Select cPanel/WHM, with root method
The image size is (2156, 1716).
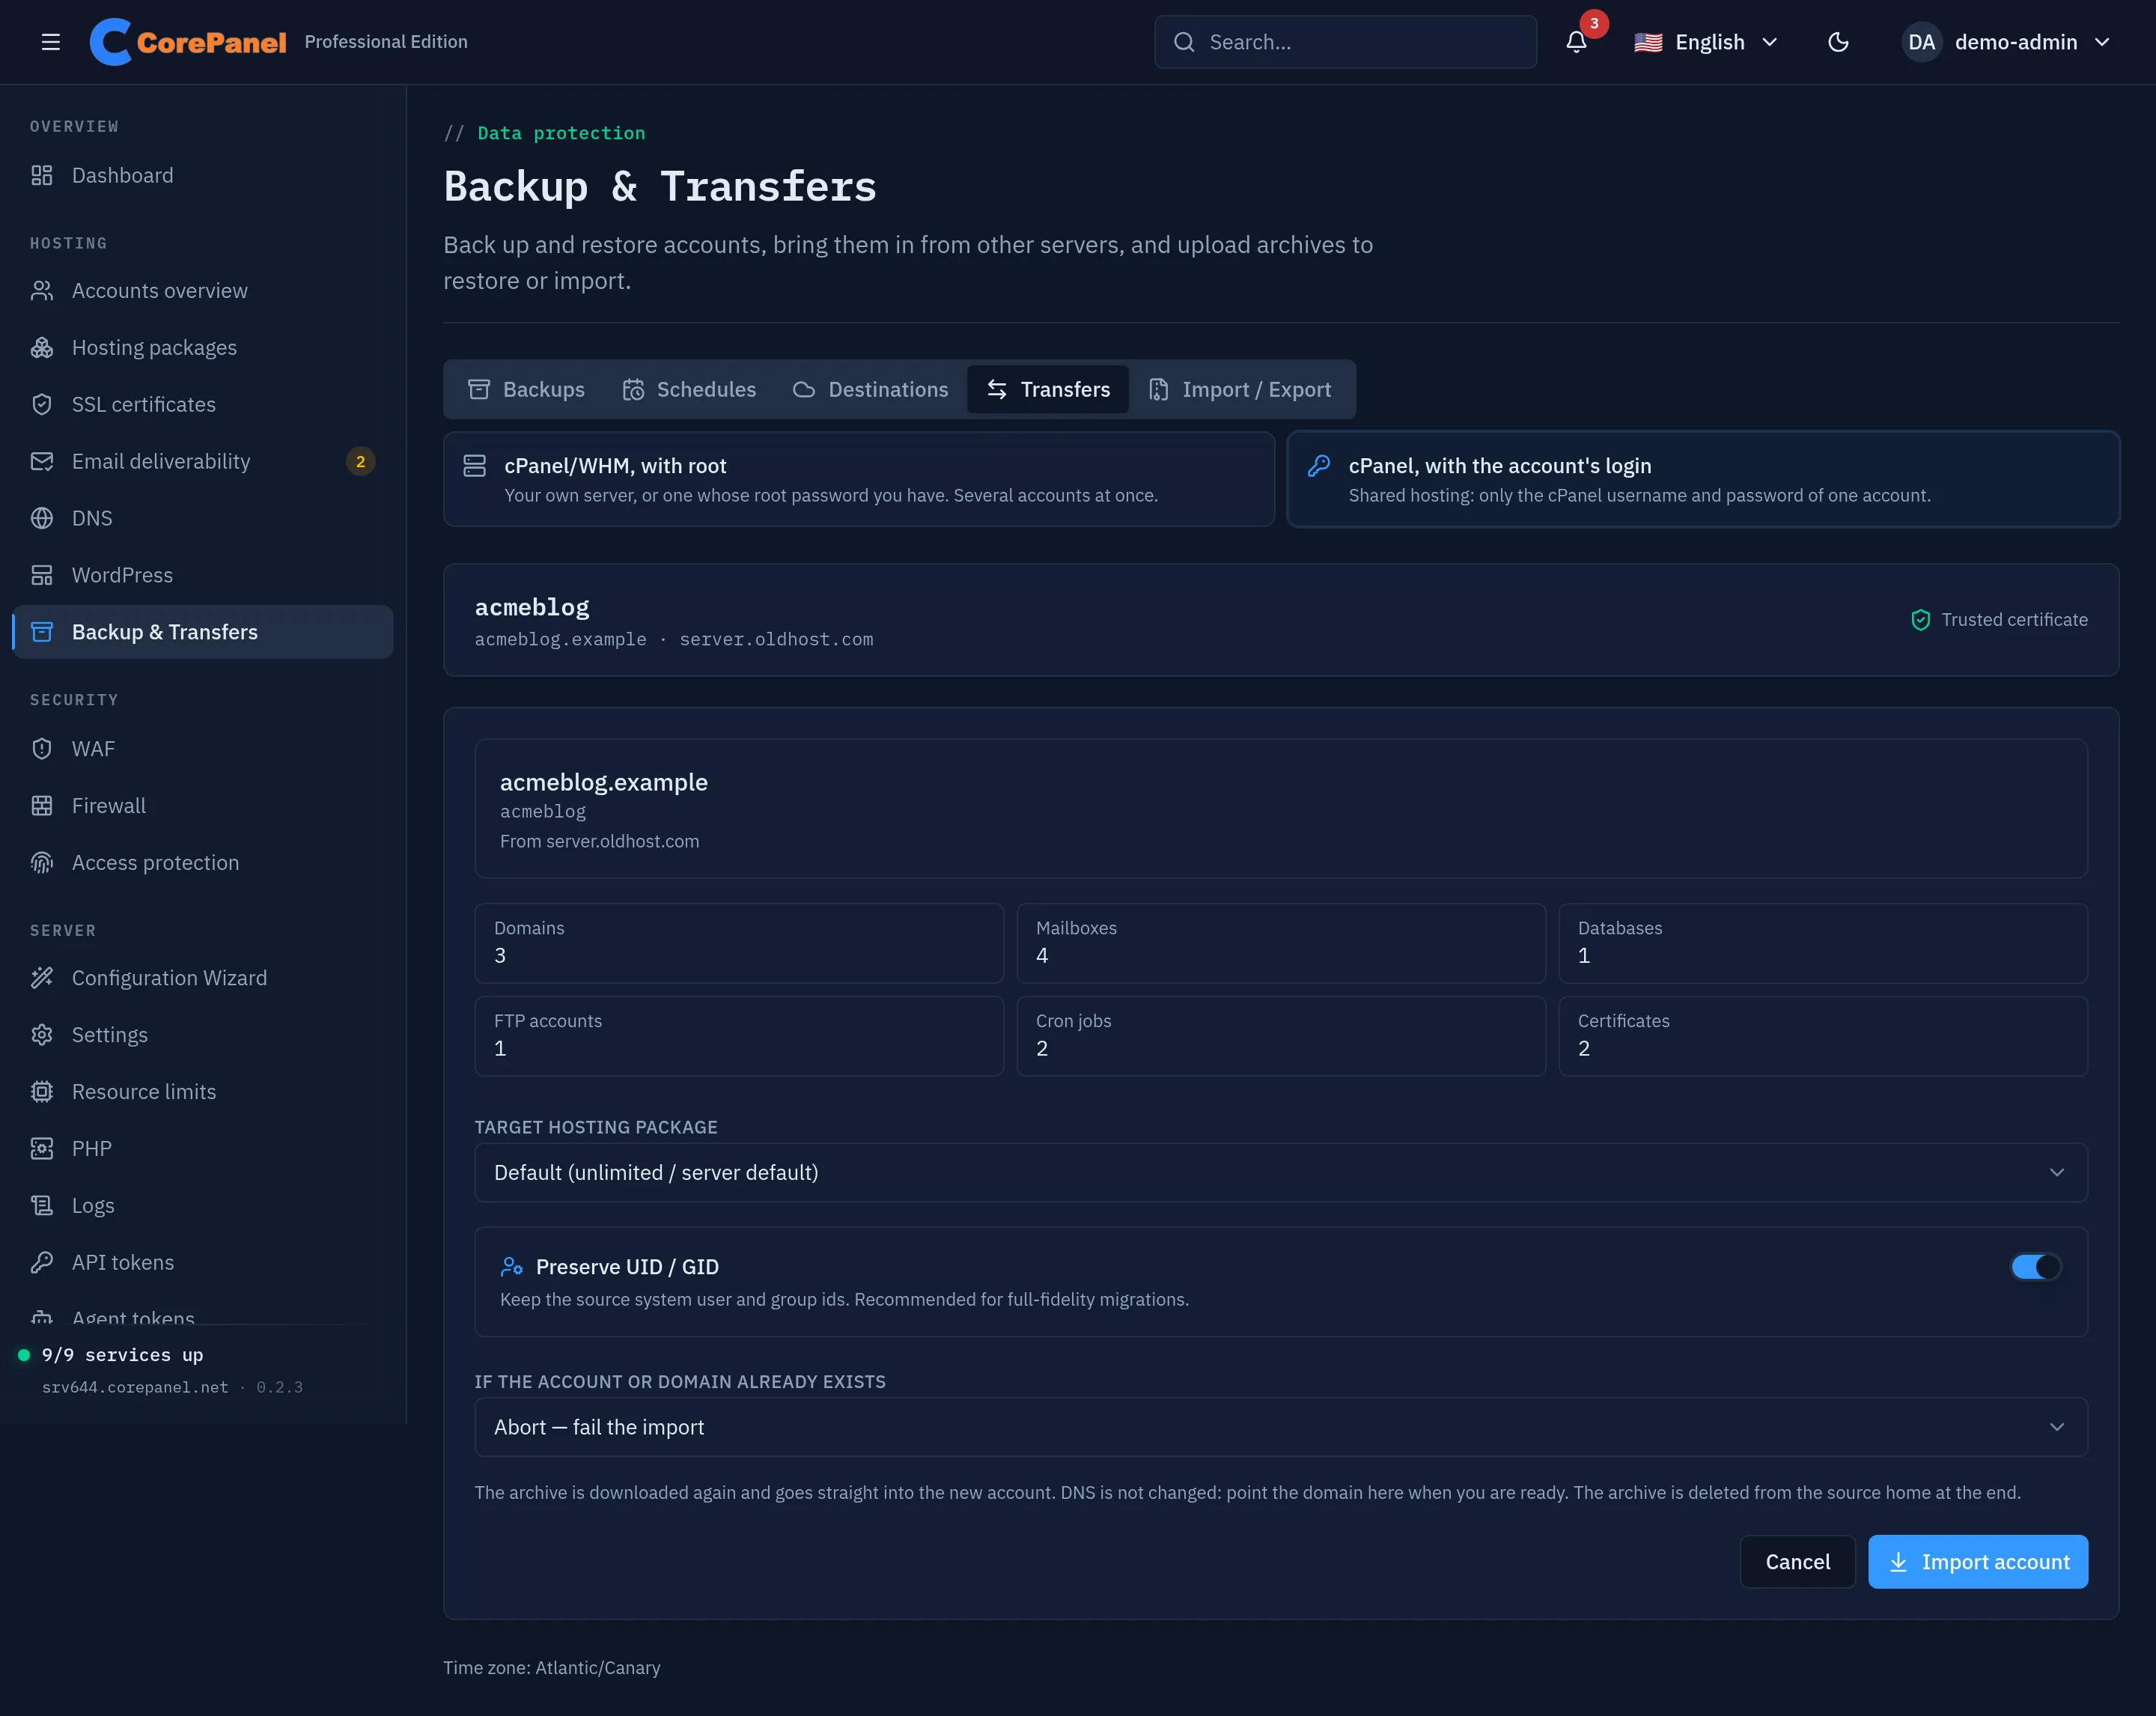(x=859, y=479)
